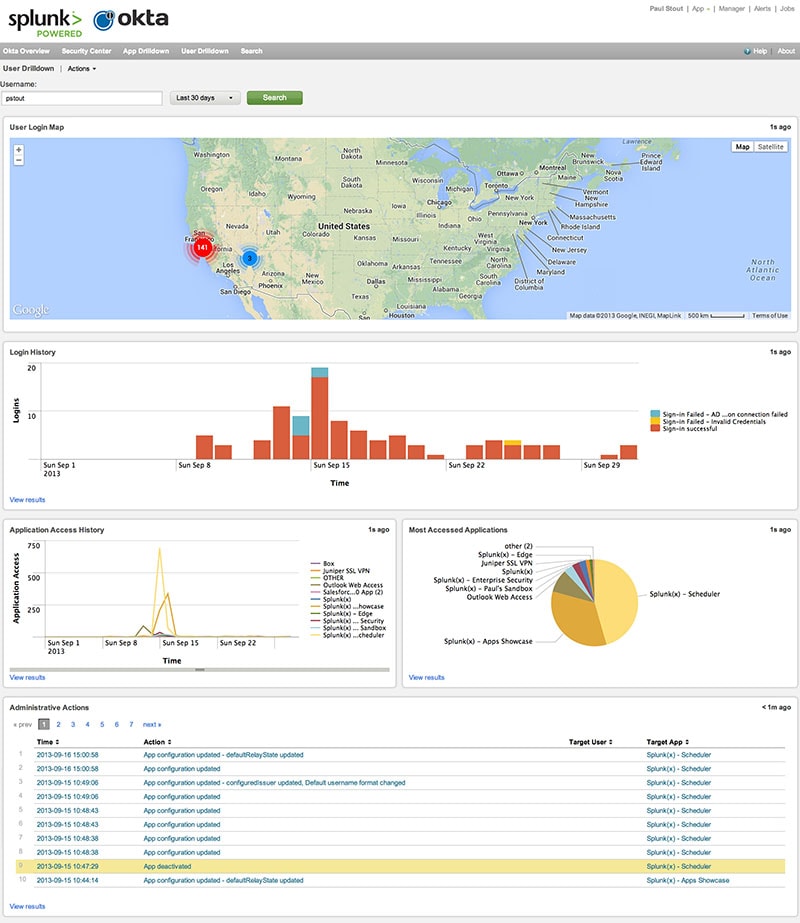Go to the Security Center tab

(87, 51)
